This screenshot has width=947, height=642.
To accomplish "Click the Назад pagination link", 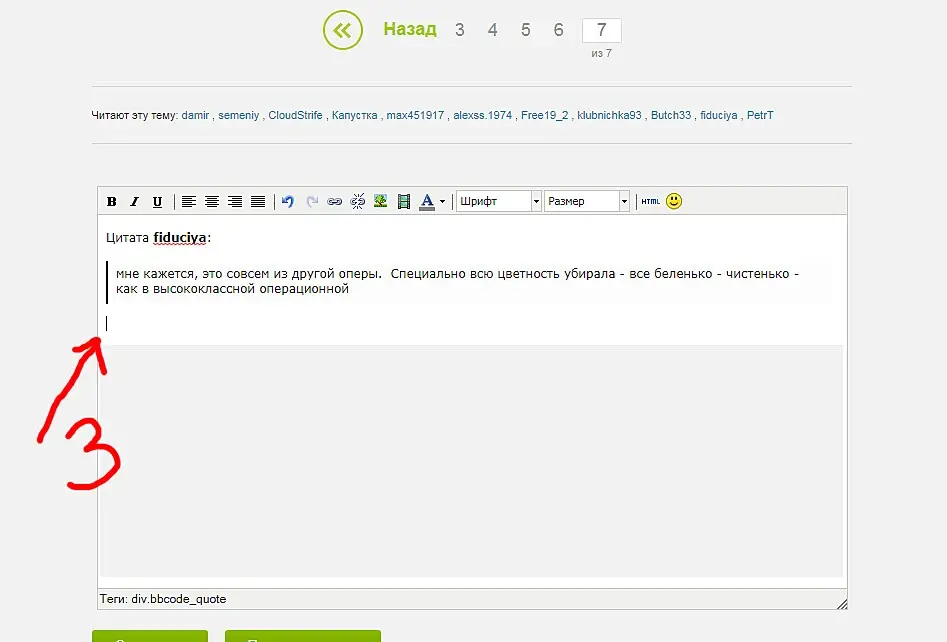I will click(409, 29).
